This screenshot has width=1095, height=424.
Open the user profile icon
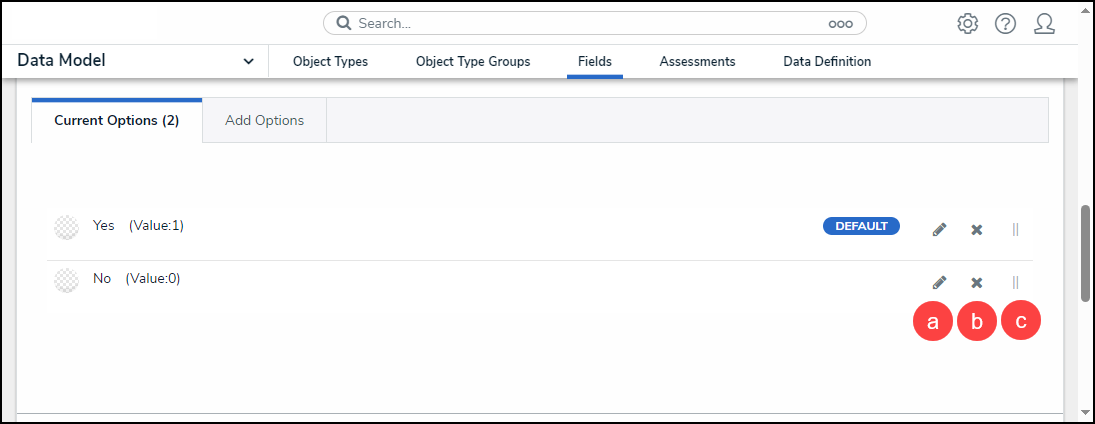pyautogui.click(x=1044, y=23)
